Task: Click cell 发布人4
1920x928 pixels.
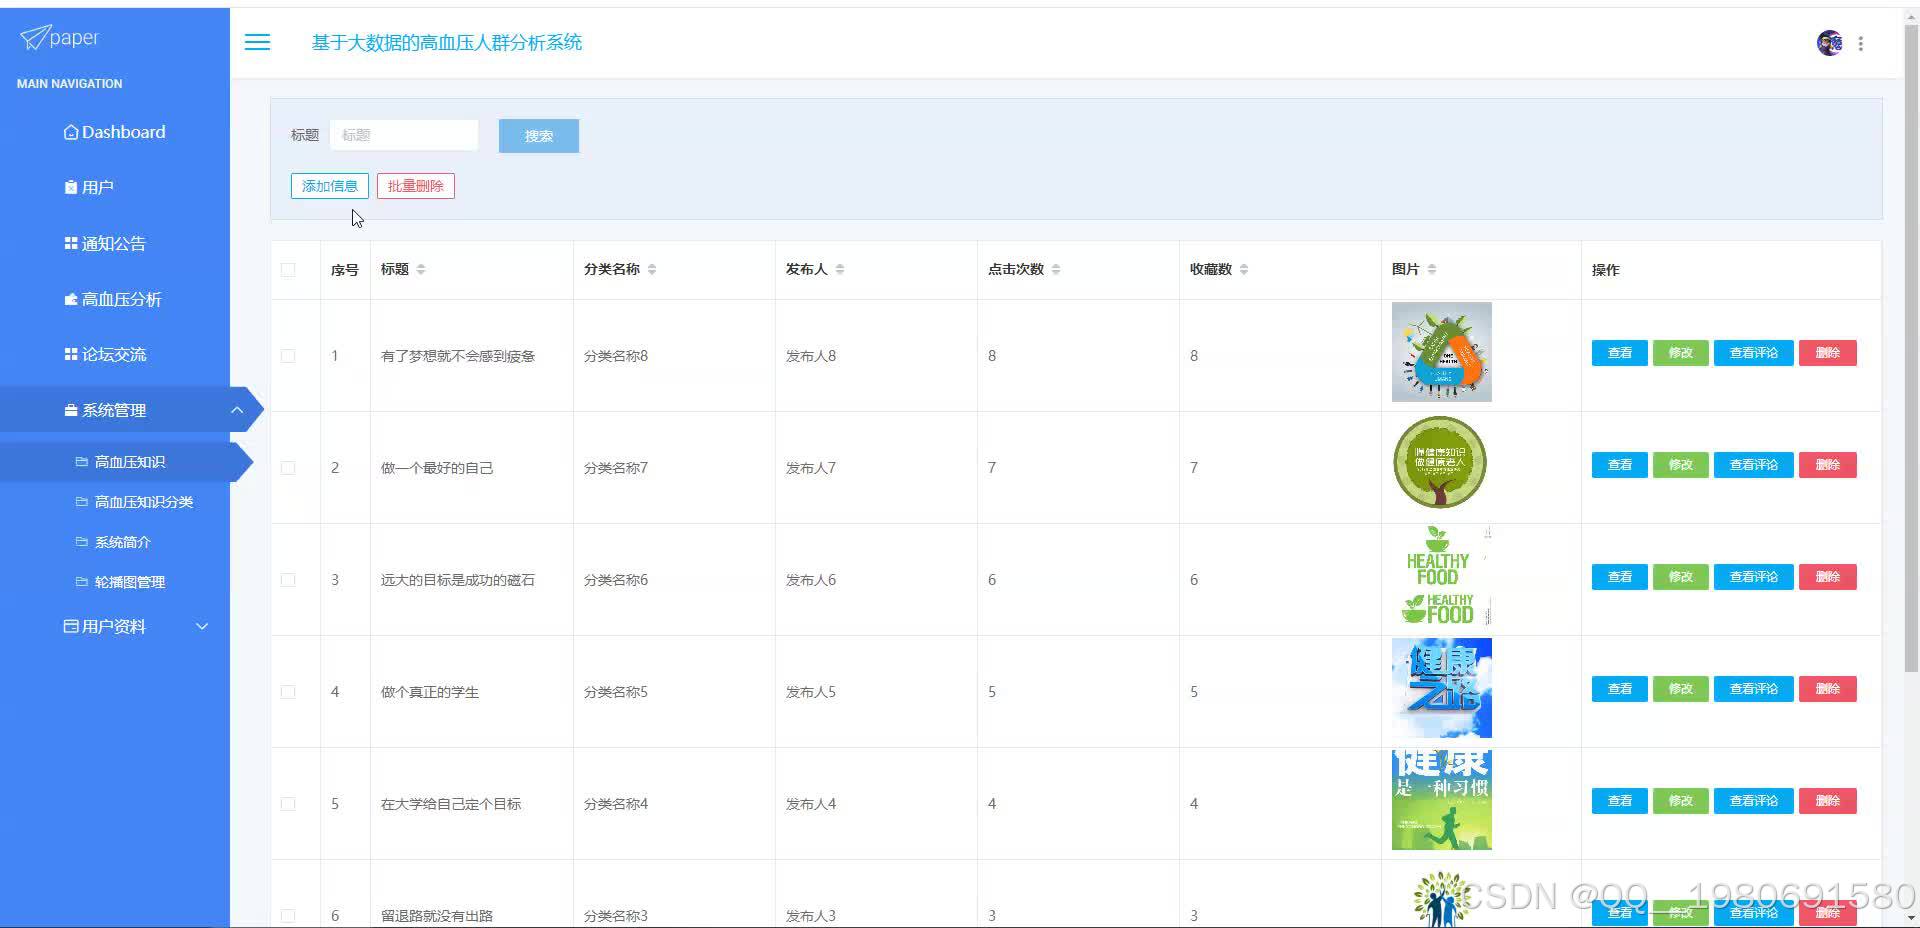Action: tap(811, 804)
